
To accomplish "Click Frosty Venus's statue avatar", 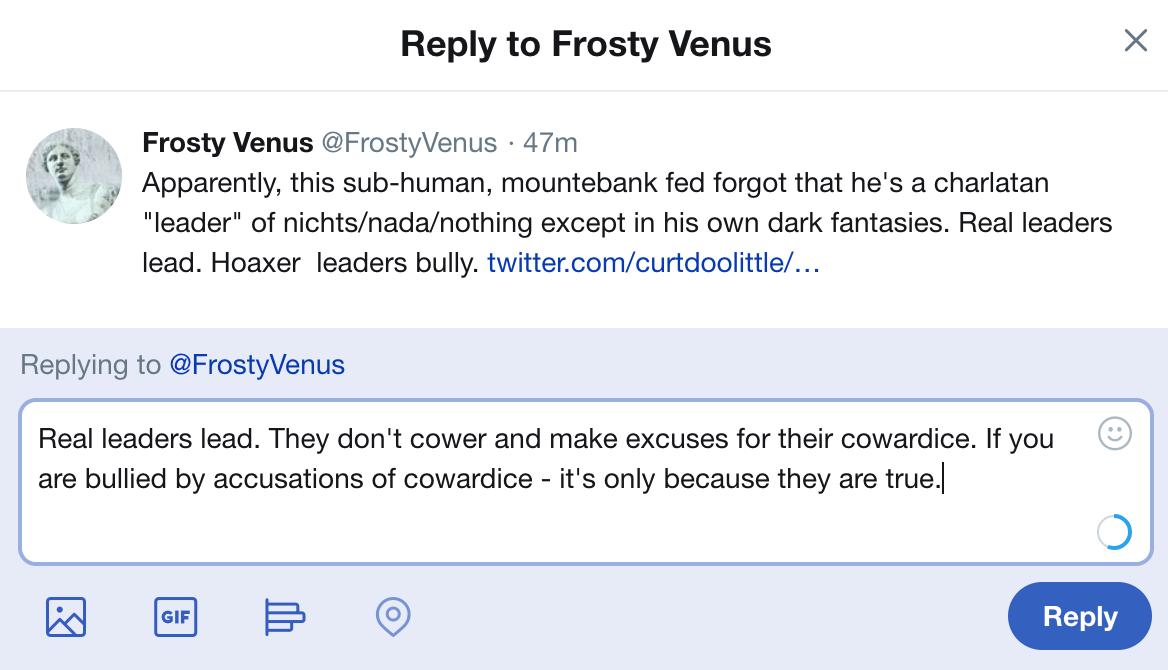I will pyautogui.click(x=74, y=176).
